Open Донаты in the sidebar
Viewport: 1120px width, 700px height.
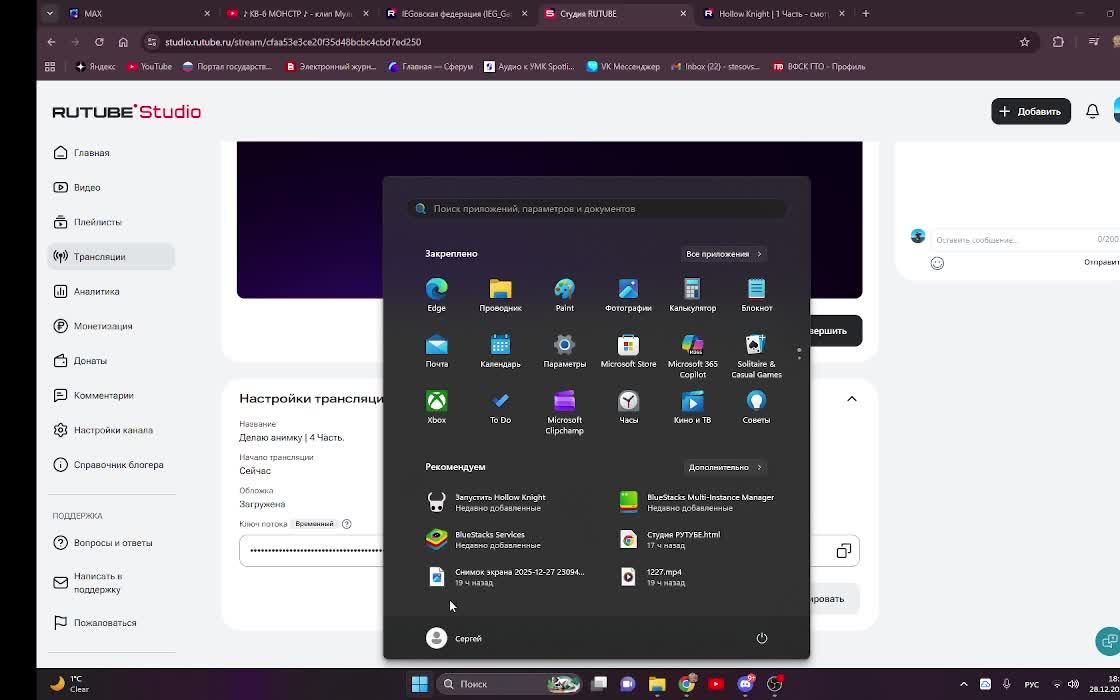click(111, 361)
